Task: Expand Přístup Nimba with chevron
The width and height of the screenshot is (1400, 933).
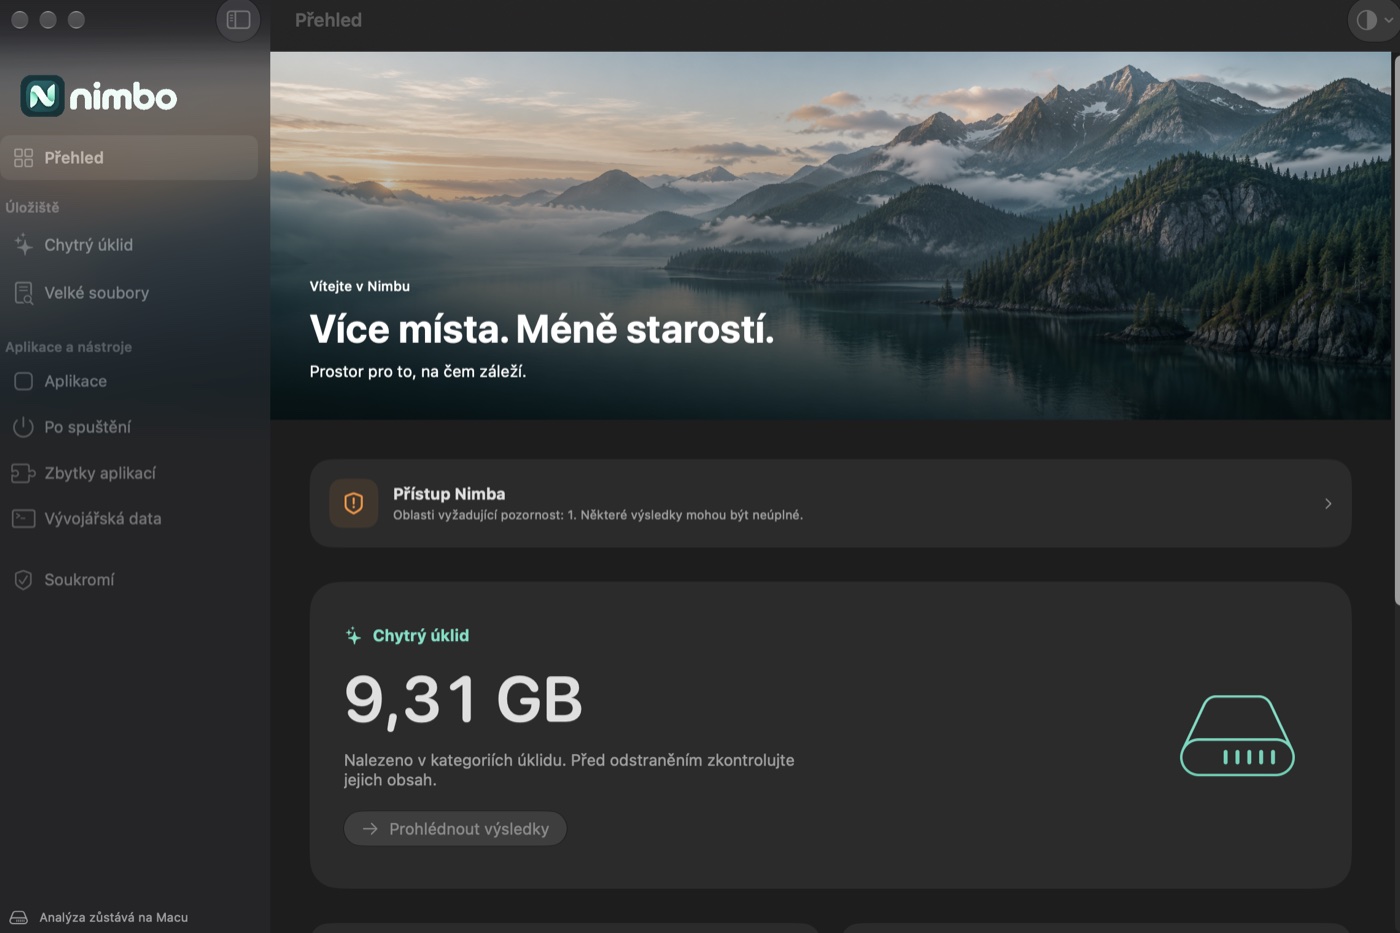Action: point(1328,504)
